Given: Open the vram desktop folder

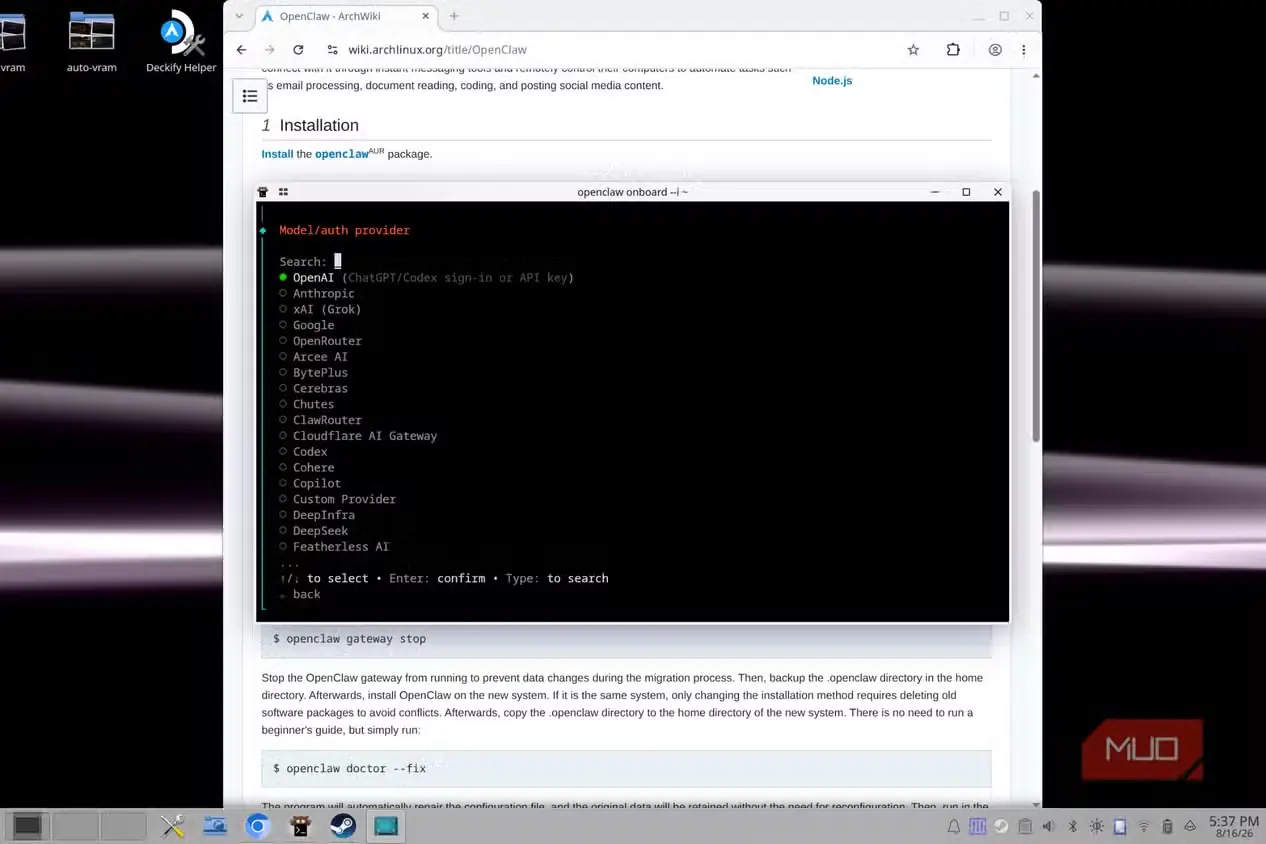Looking at the screenshot, I should point(12,41).
